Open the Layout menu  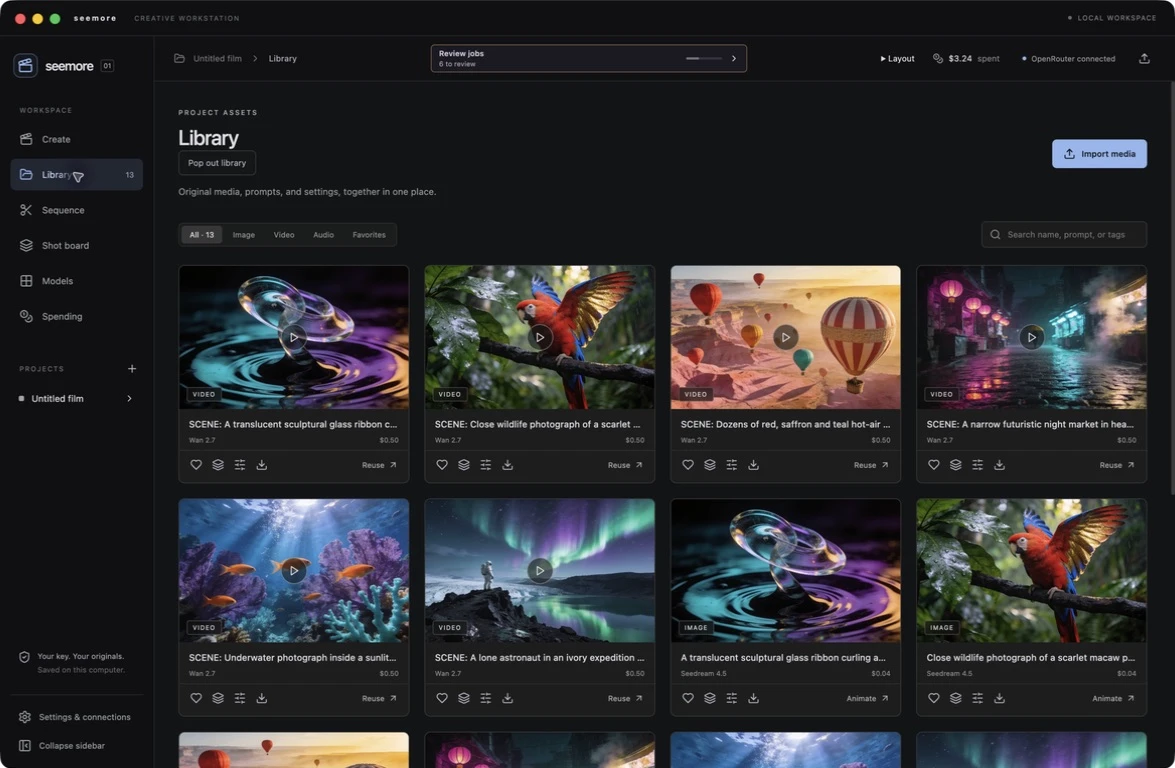tap(897, 58)
